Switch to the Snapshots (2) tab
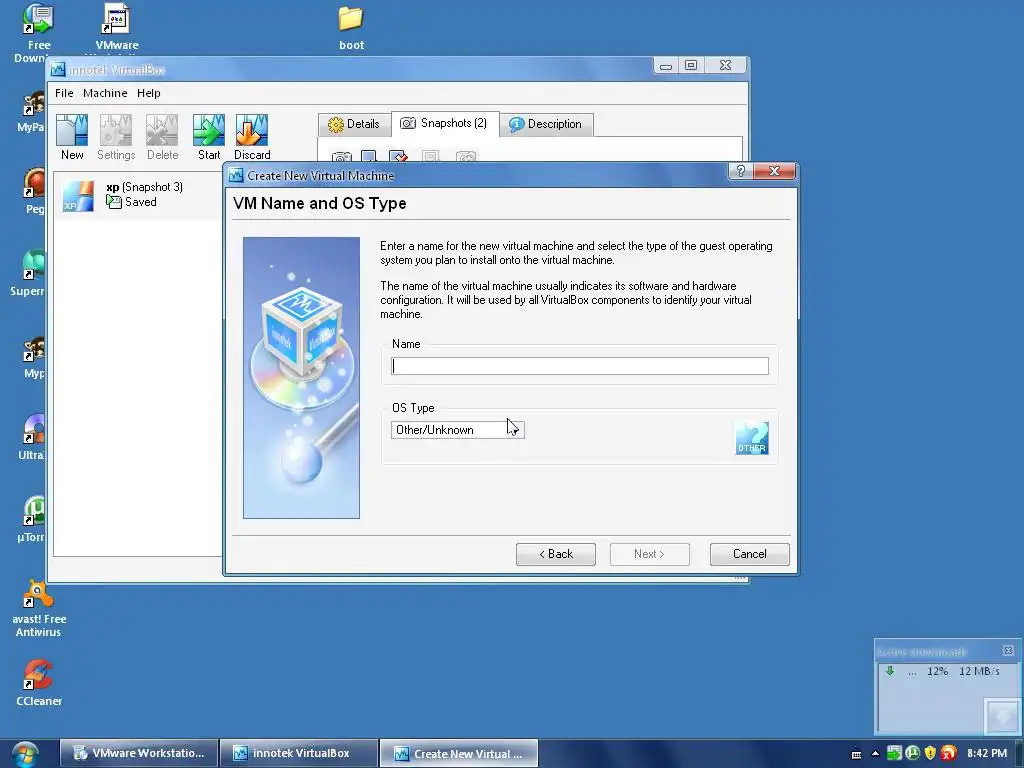This screenshot has height=768, width=1024. click(x=445, y=123)
